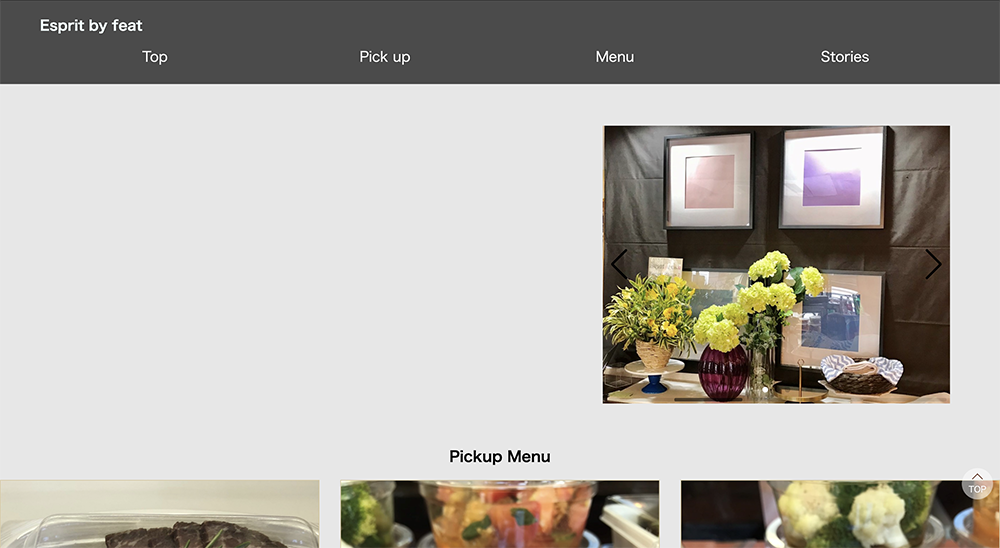1000x548 pixels.
Task: Go to the Menu navigation link
Action: coord(615,57)
